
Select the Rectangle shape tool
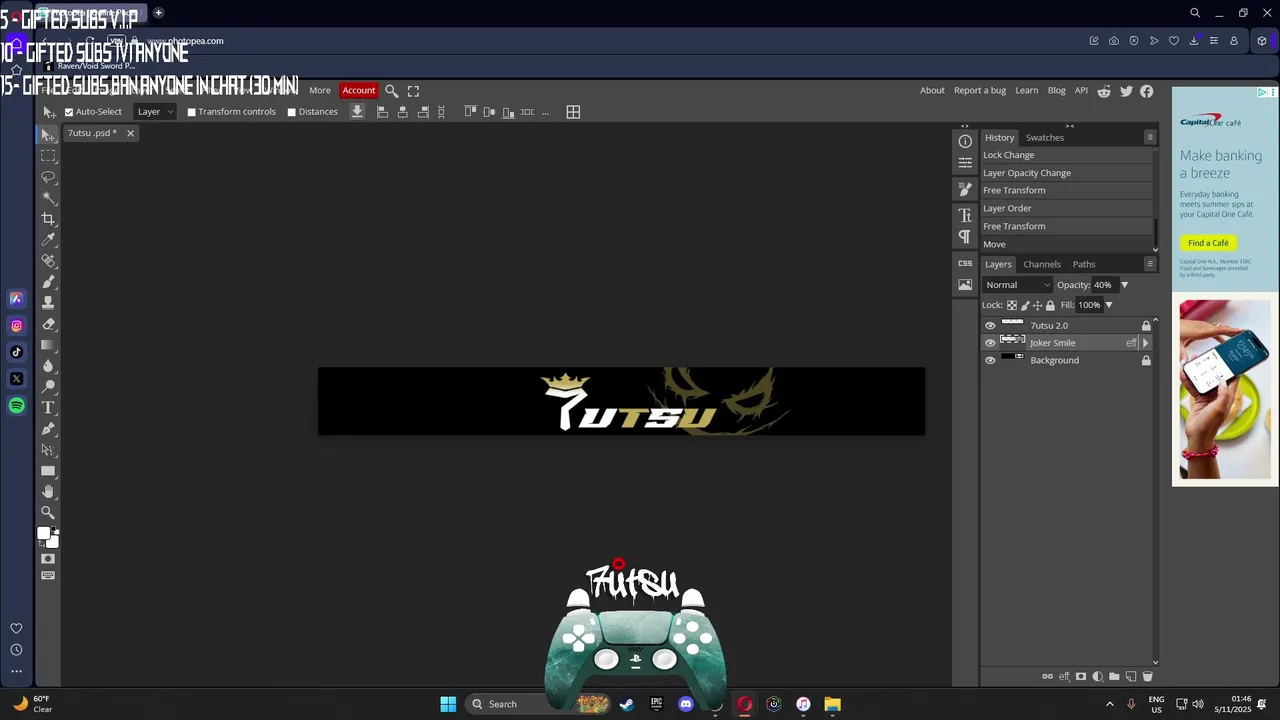point(48,471)
